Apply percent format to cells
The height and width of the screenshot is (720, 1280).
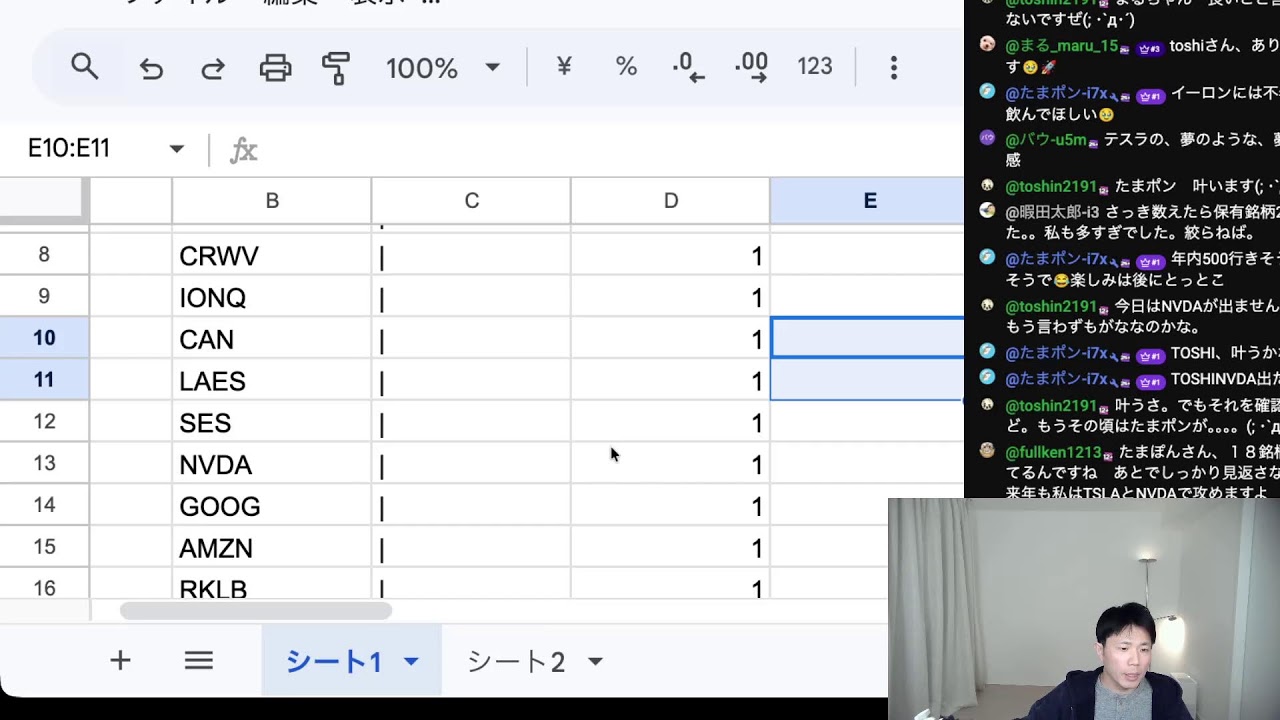626,67
